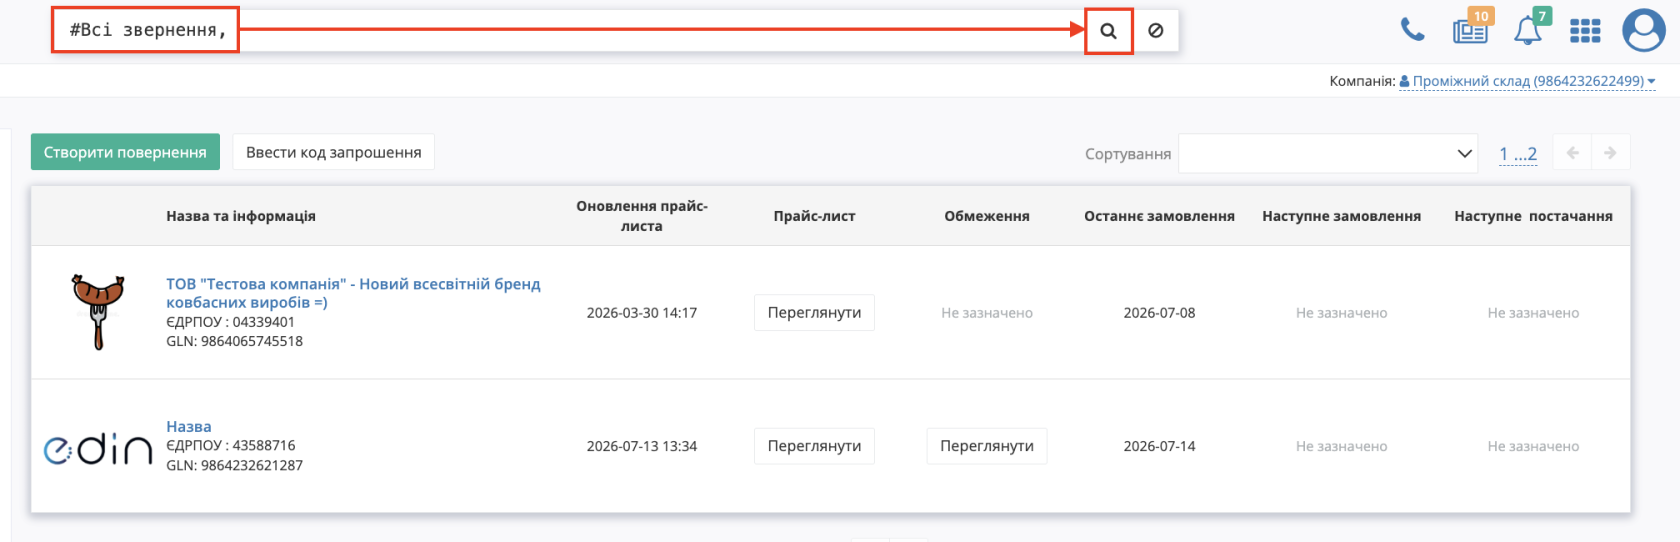Clear search with the crossed-circle icon
Viewport: 1680px width, 542px height.
(1155, 31)
